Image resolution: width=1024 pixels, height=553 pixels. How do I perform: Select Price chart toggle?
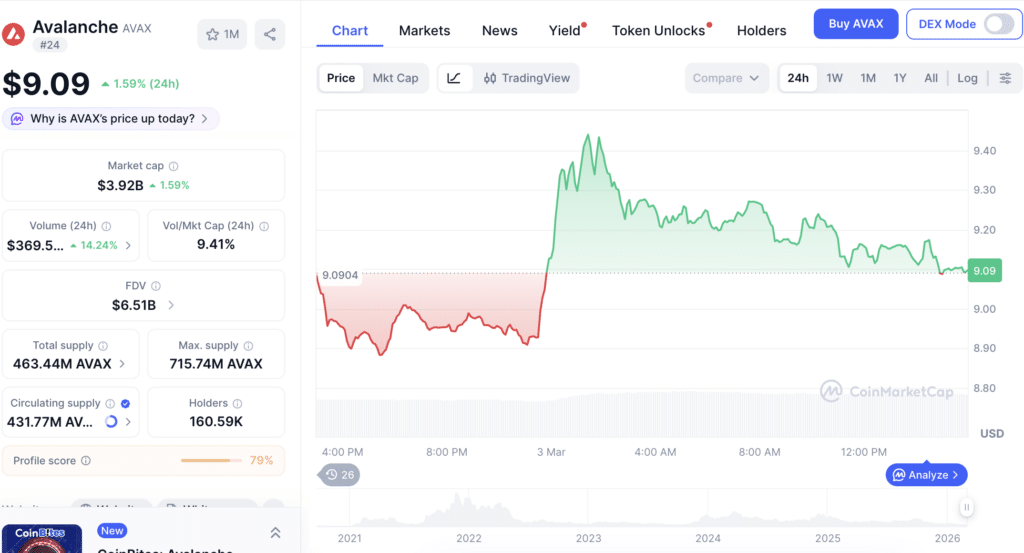point(341,78)
